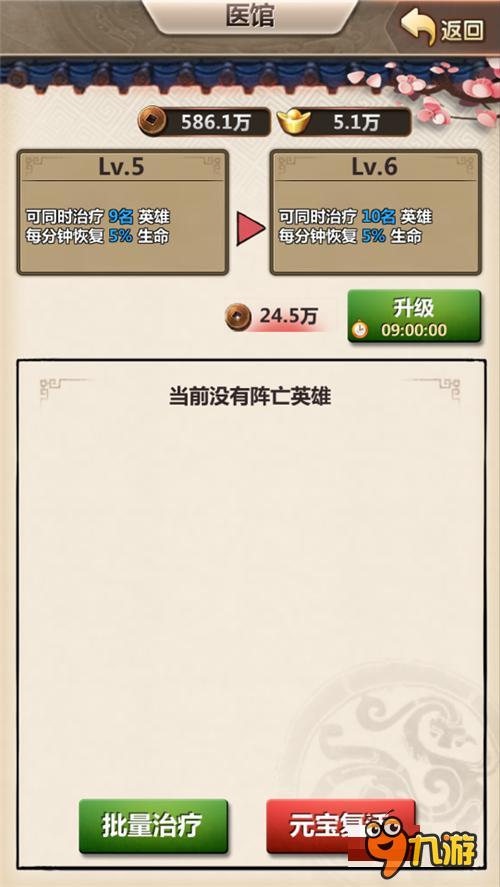Viewport: 500px width, 887px height.
Task: Click the red 元宝复活 revive button
Action: (x=340, y=826)
